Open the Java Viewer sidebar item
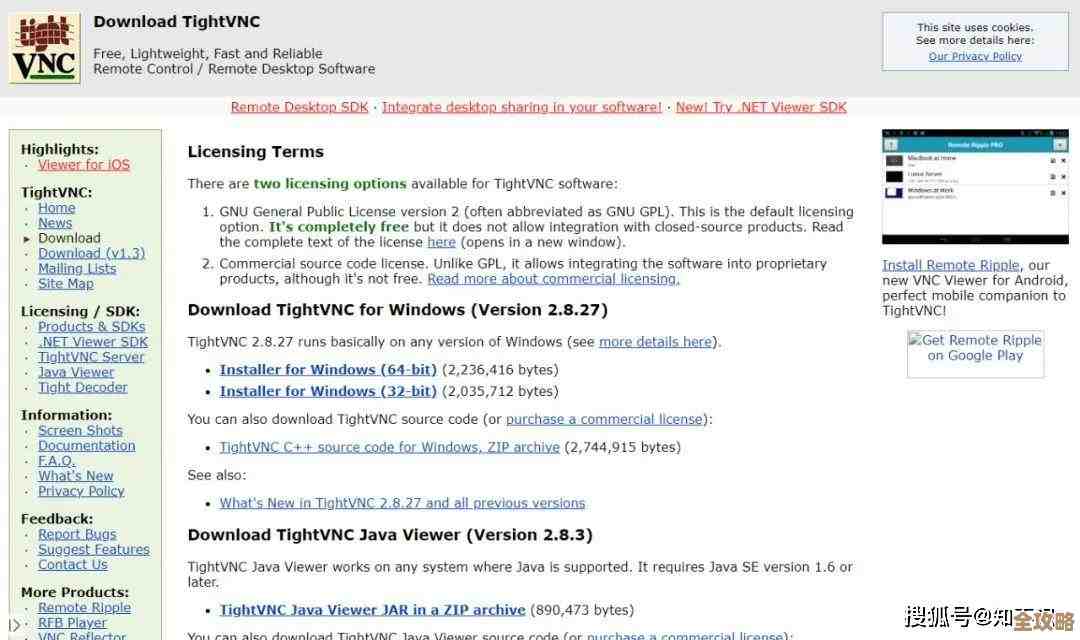 coord(76,372)
